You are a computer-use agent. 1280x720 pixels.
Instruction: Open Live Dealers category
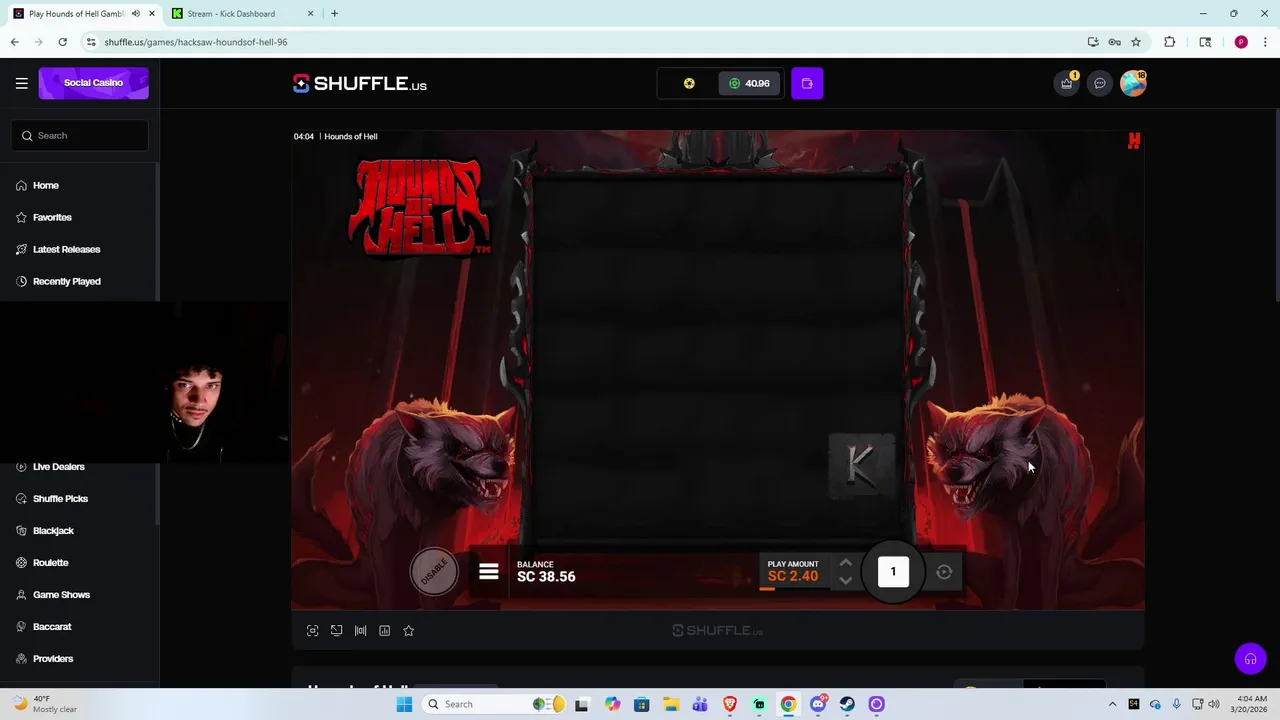(x=58, y=467)
